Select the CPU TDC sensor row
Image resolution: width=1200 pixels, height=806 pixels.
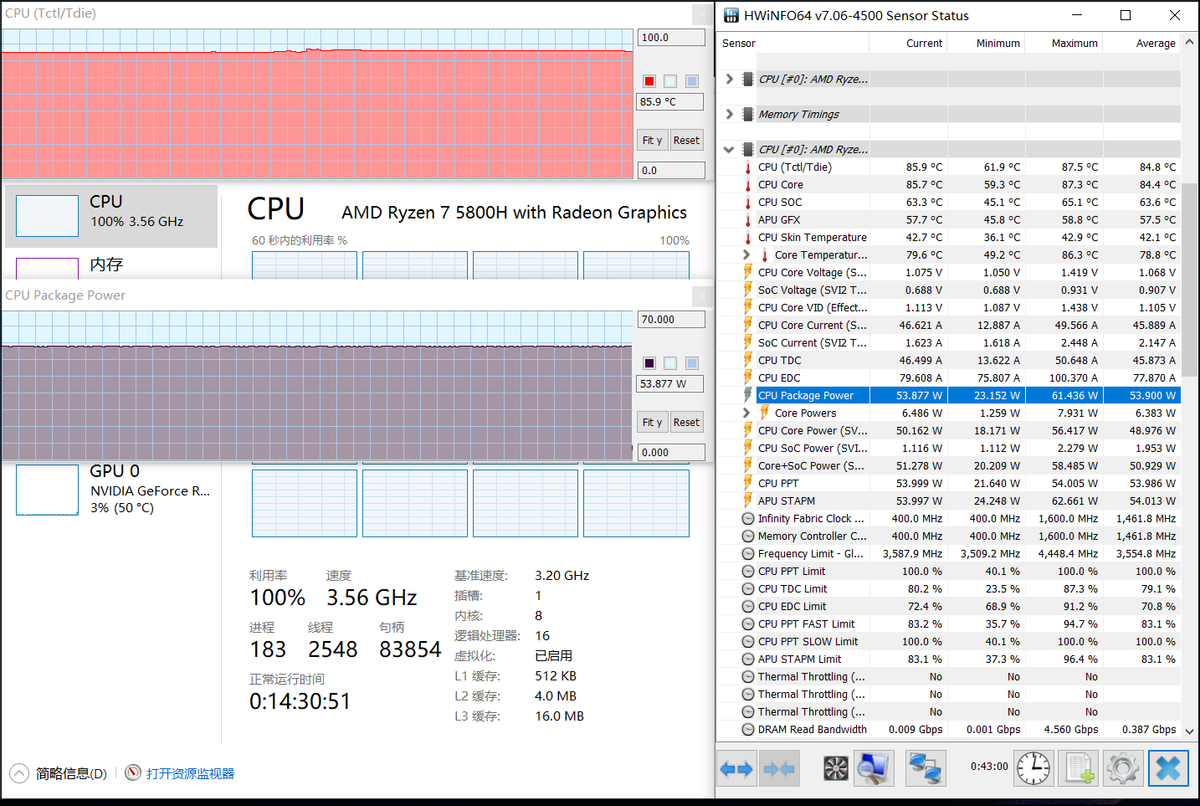[949, 360]
